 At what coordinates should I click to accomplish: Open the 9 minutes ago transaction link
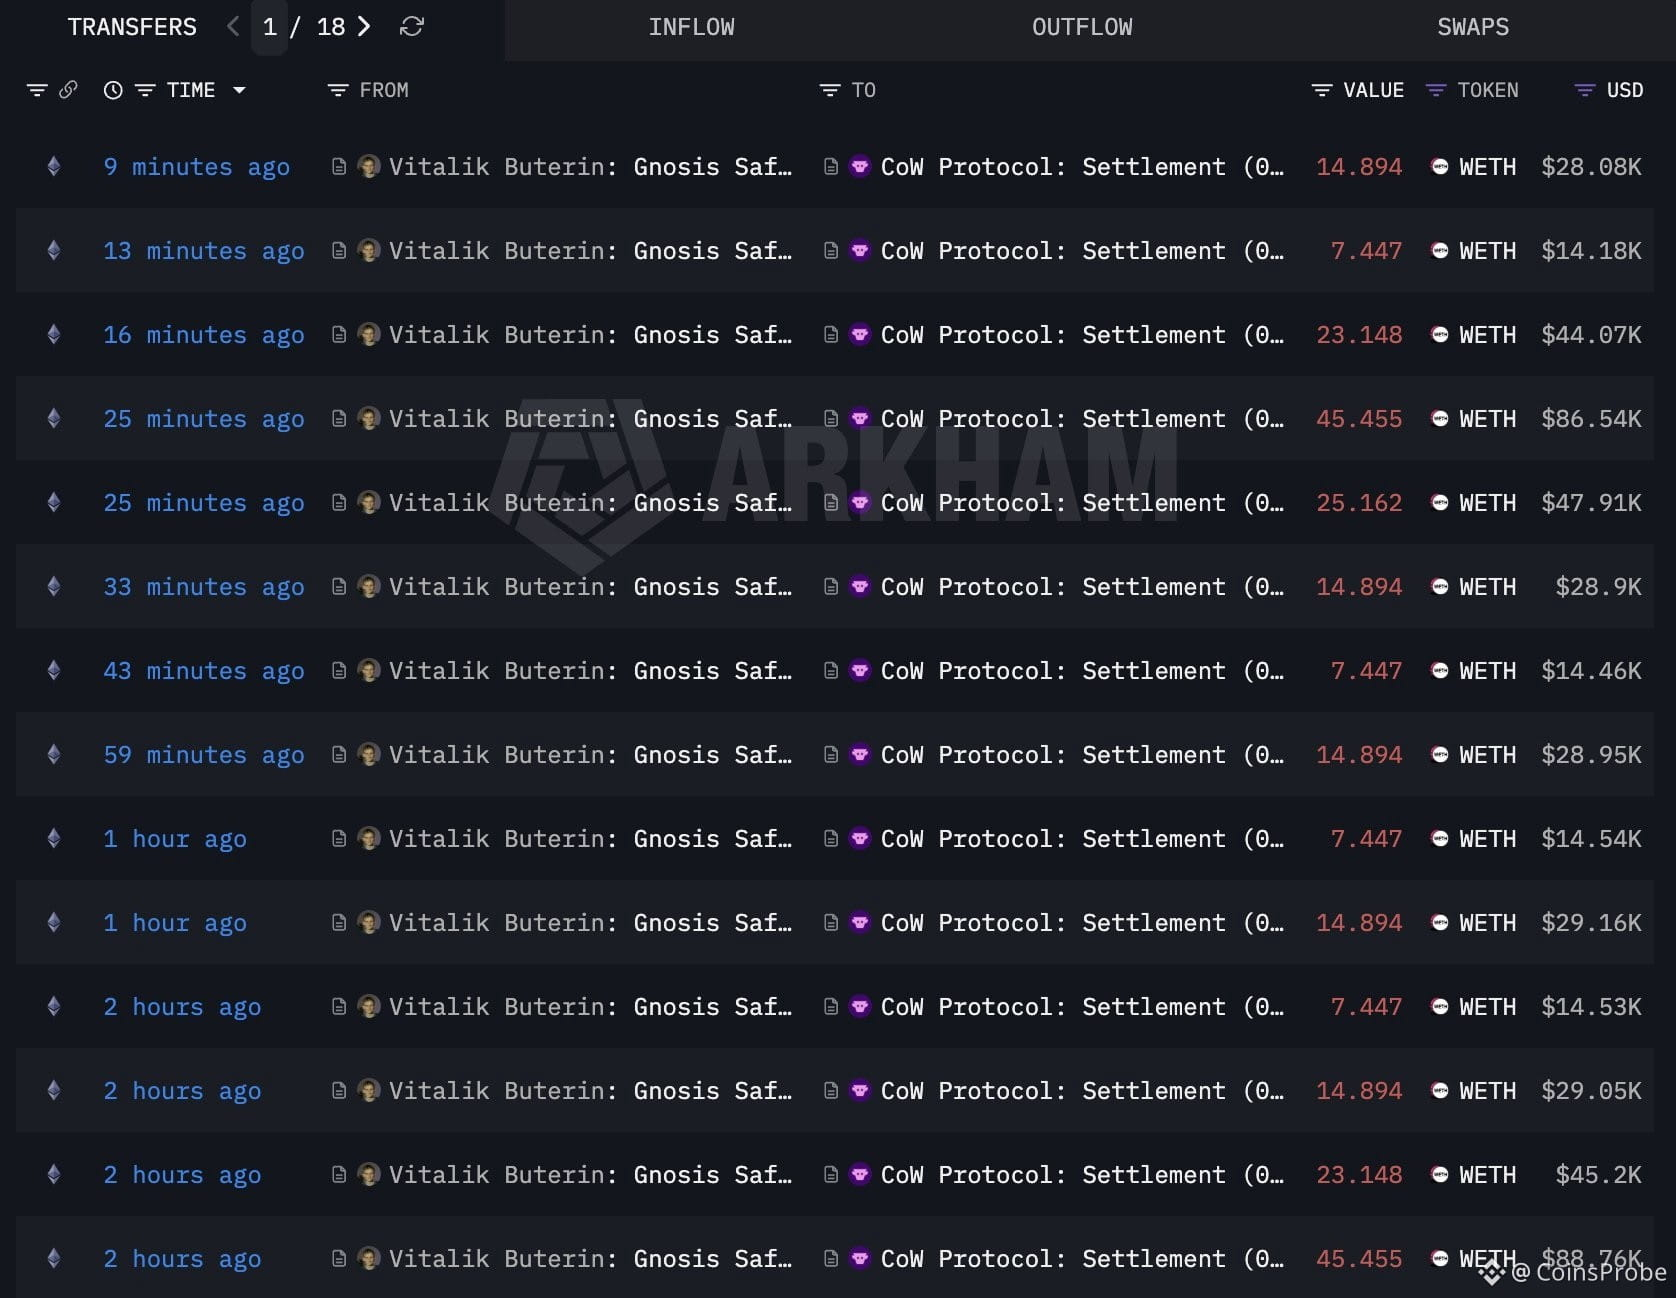tap(197, 167)
